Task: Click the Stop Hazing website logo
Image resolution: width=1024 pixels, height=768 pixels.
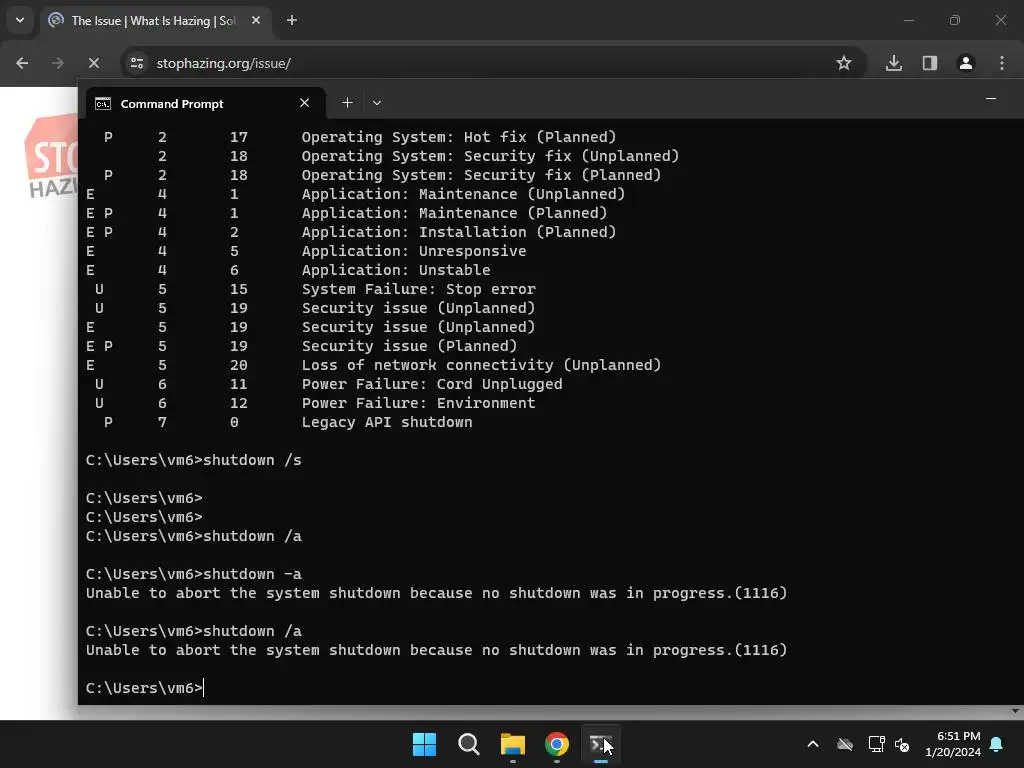Action: 51,157
